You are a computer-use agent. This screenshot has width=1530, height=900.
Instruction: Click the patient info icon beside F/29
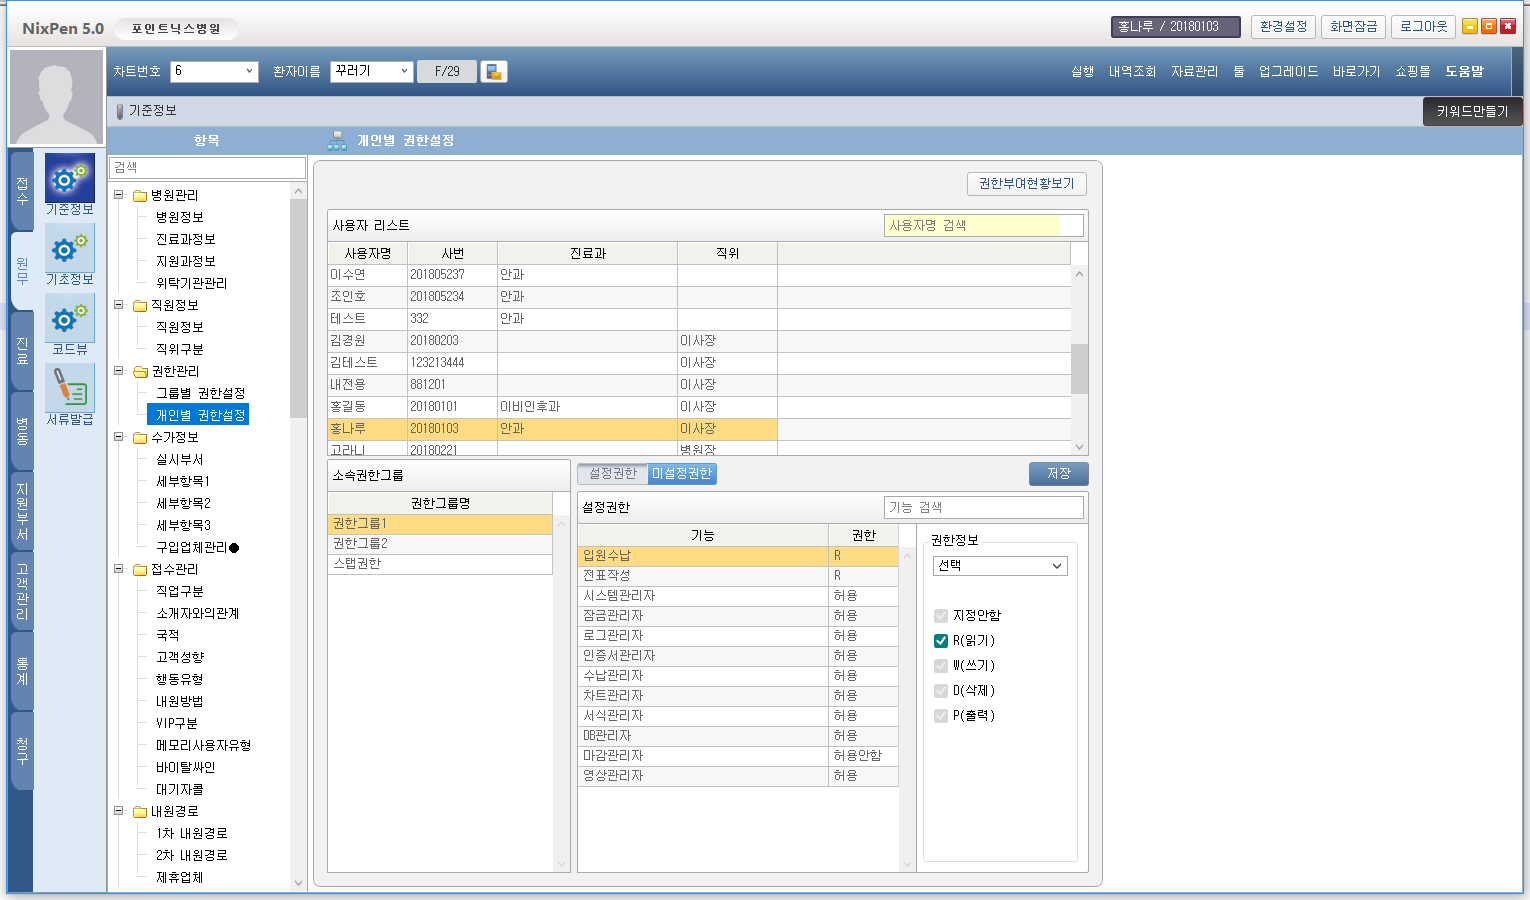[494, 71]
